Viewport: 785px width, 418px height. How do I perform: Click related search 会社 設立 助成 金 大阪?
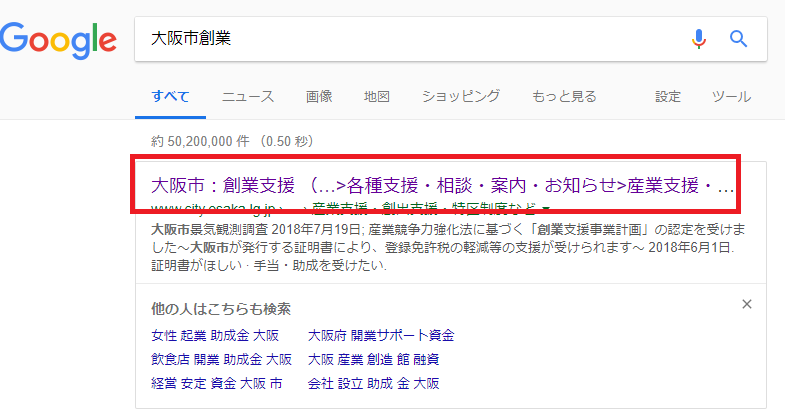pos(374,383)
